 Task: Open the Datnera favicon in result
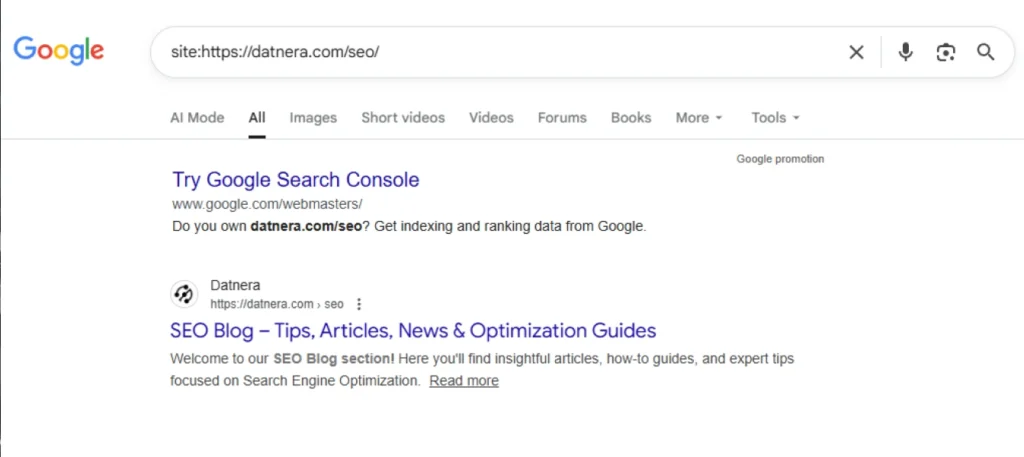[x=184, y=294]
